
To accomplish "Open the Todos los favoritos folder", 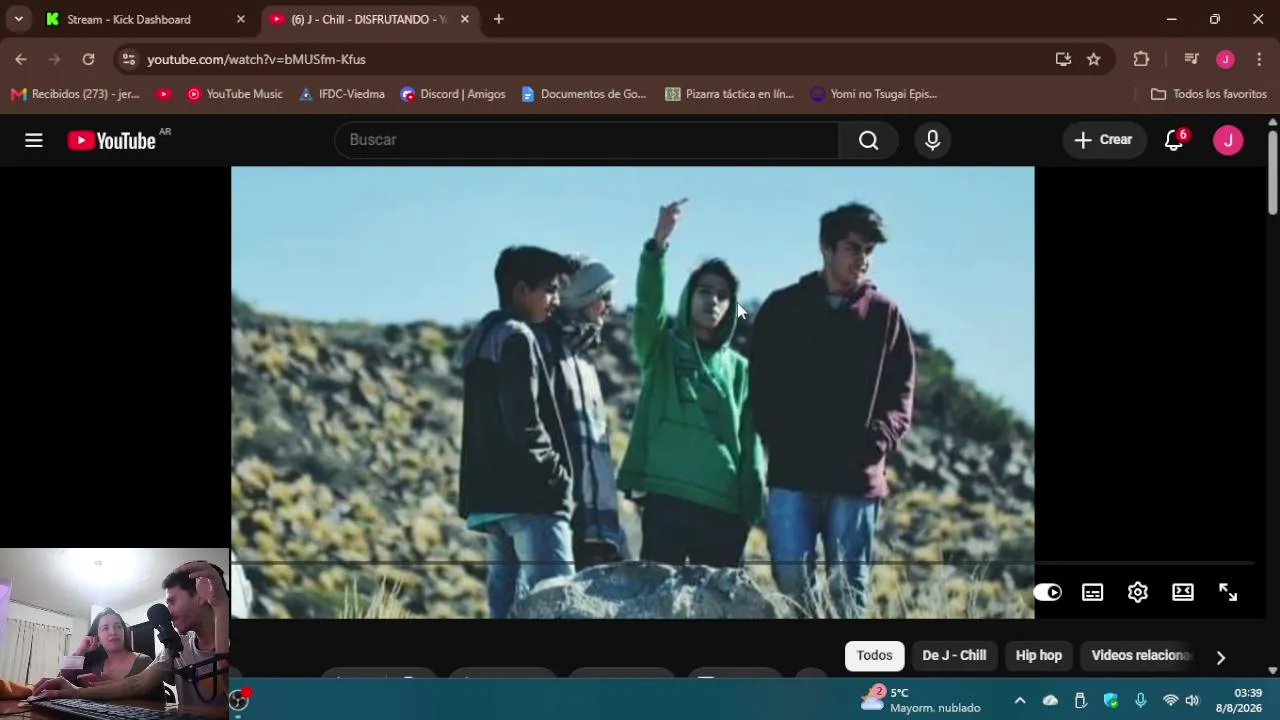I will coord(1208,94).
